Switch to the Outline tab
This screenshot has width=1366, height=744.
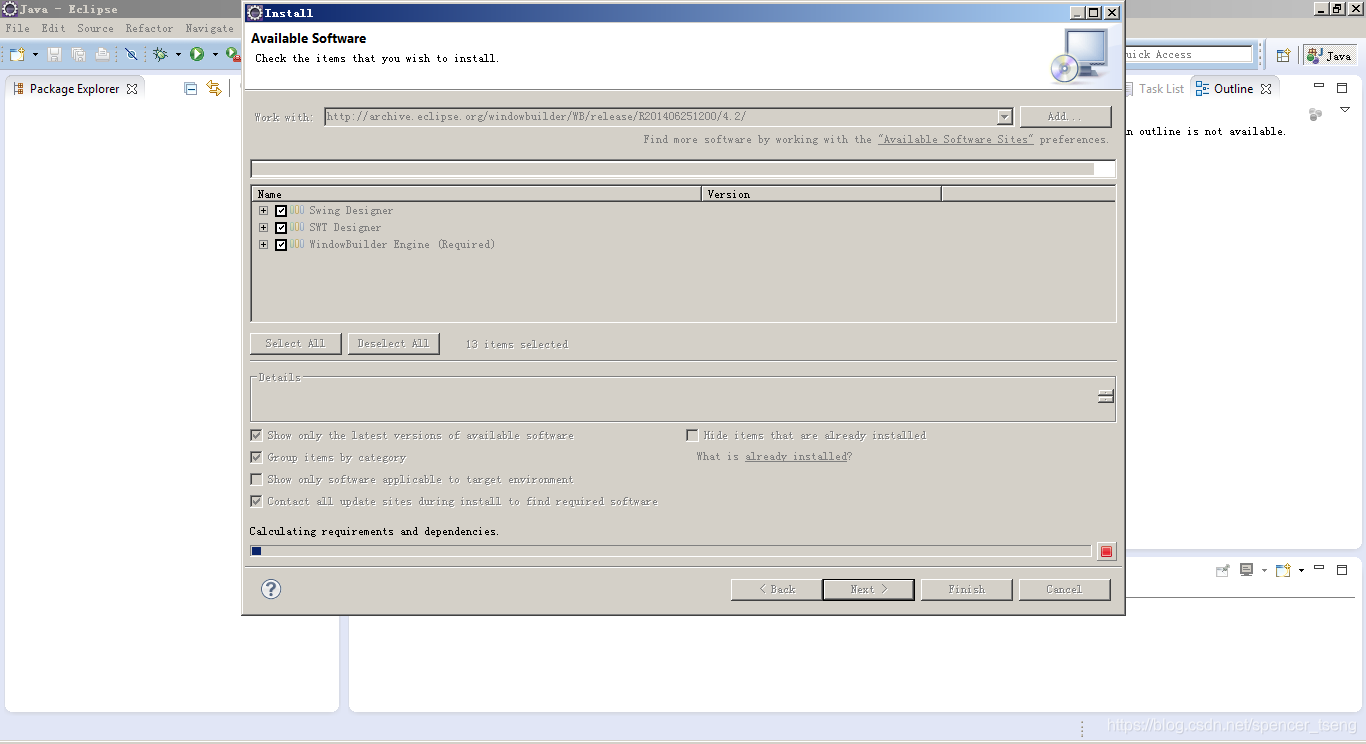tap(1233, 88)
